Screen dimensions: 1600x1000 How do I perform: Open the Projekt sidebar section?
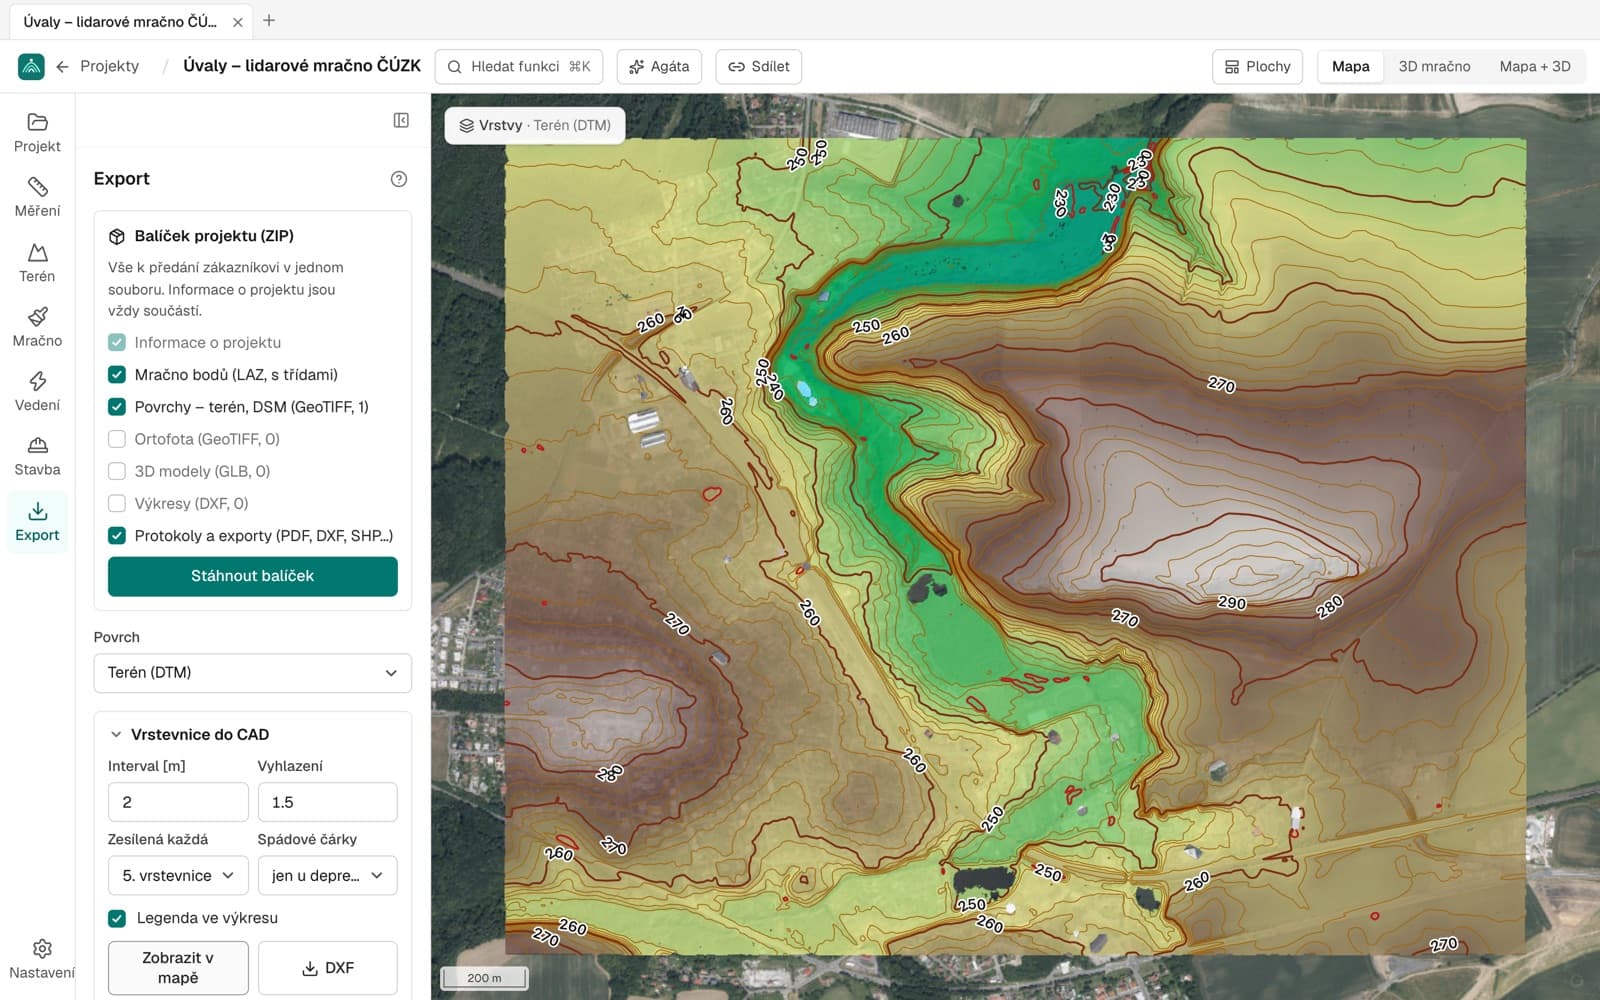(x=37, y=133)
